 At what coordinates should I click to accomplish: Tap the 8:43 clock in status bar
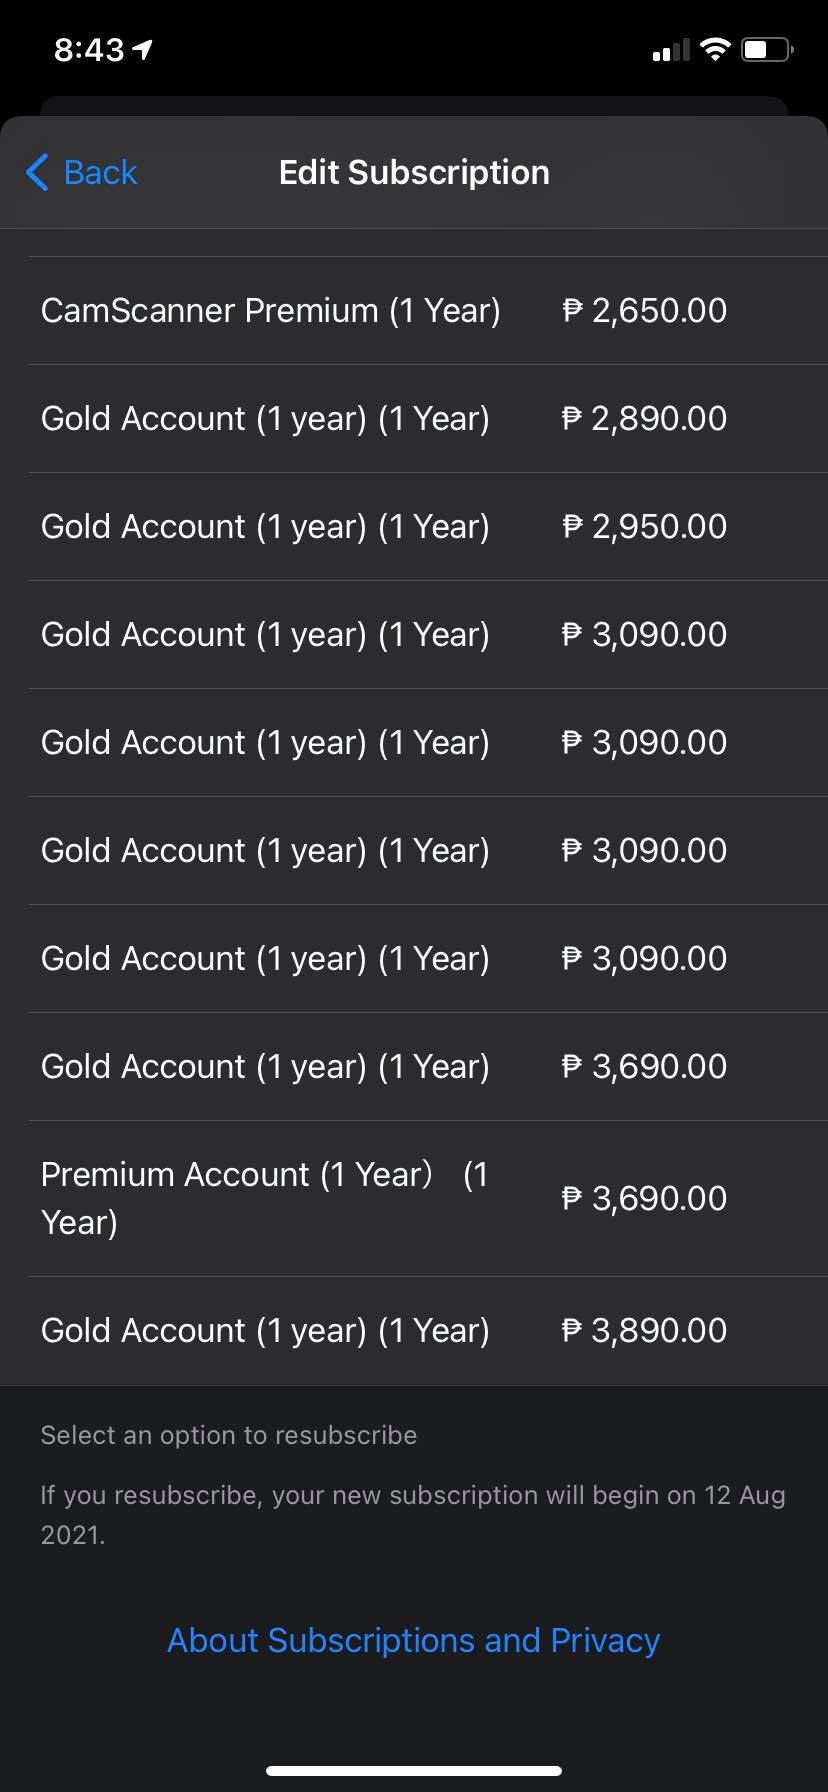[89, 50]
